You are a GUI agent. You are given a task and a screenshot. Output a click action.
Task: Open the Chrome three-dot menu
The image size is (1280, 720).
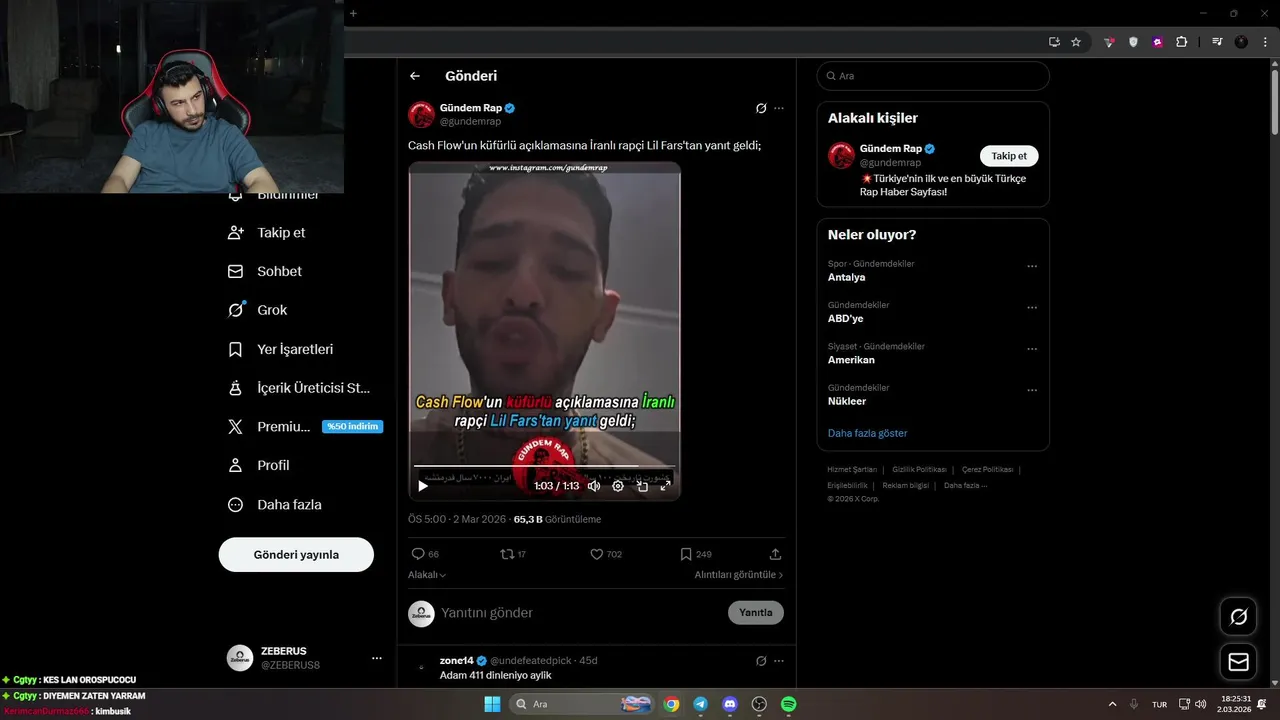(1264, 42)
